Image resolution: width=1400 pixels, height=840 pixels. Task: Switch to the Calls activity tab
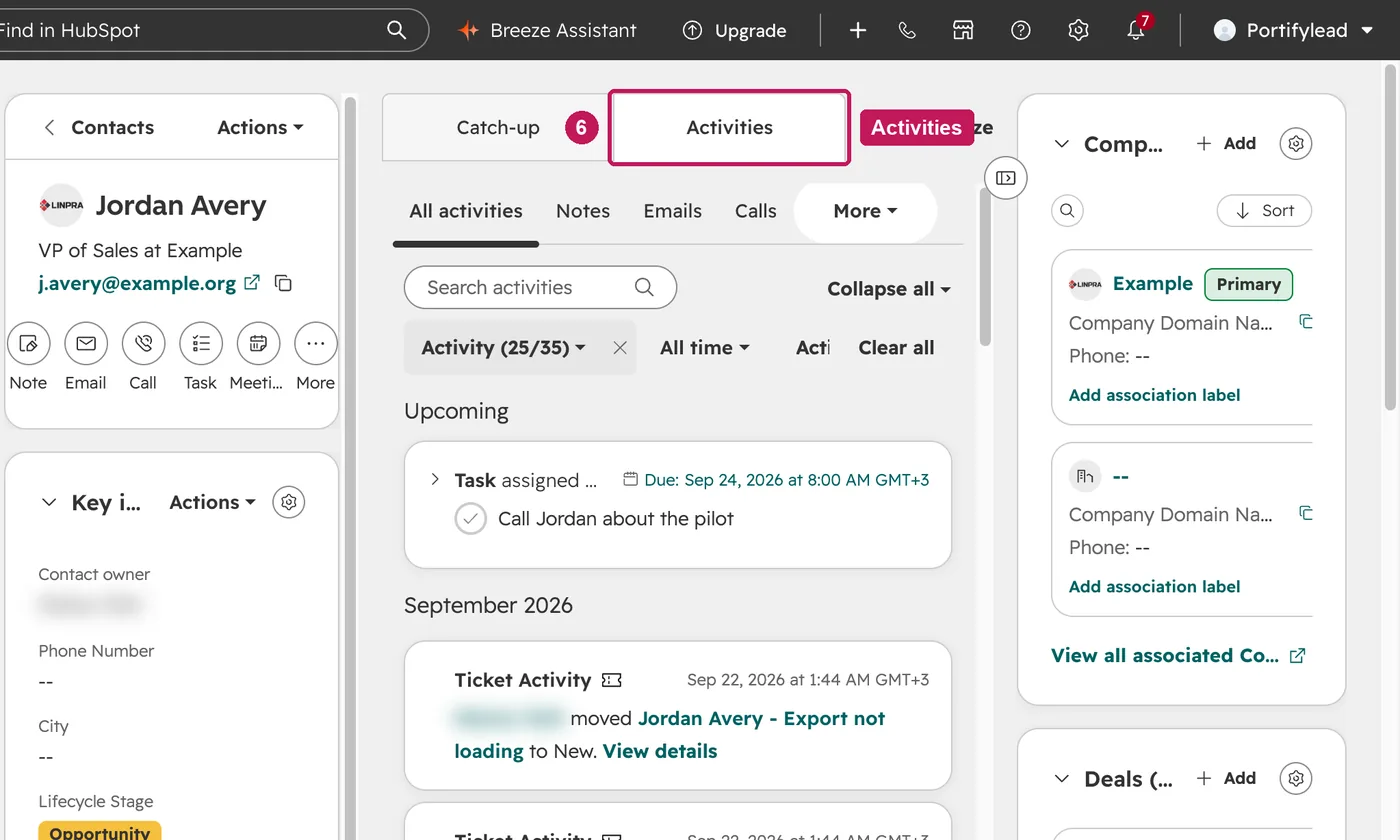756,211
